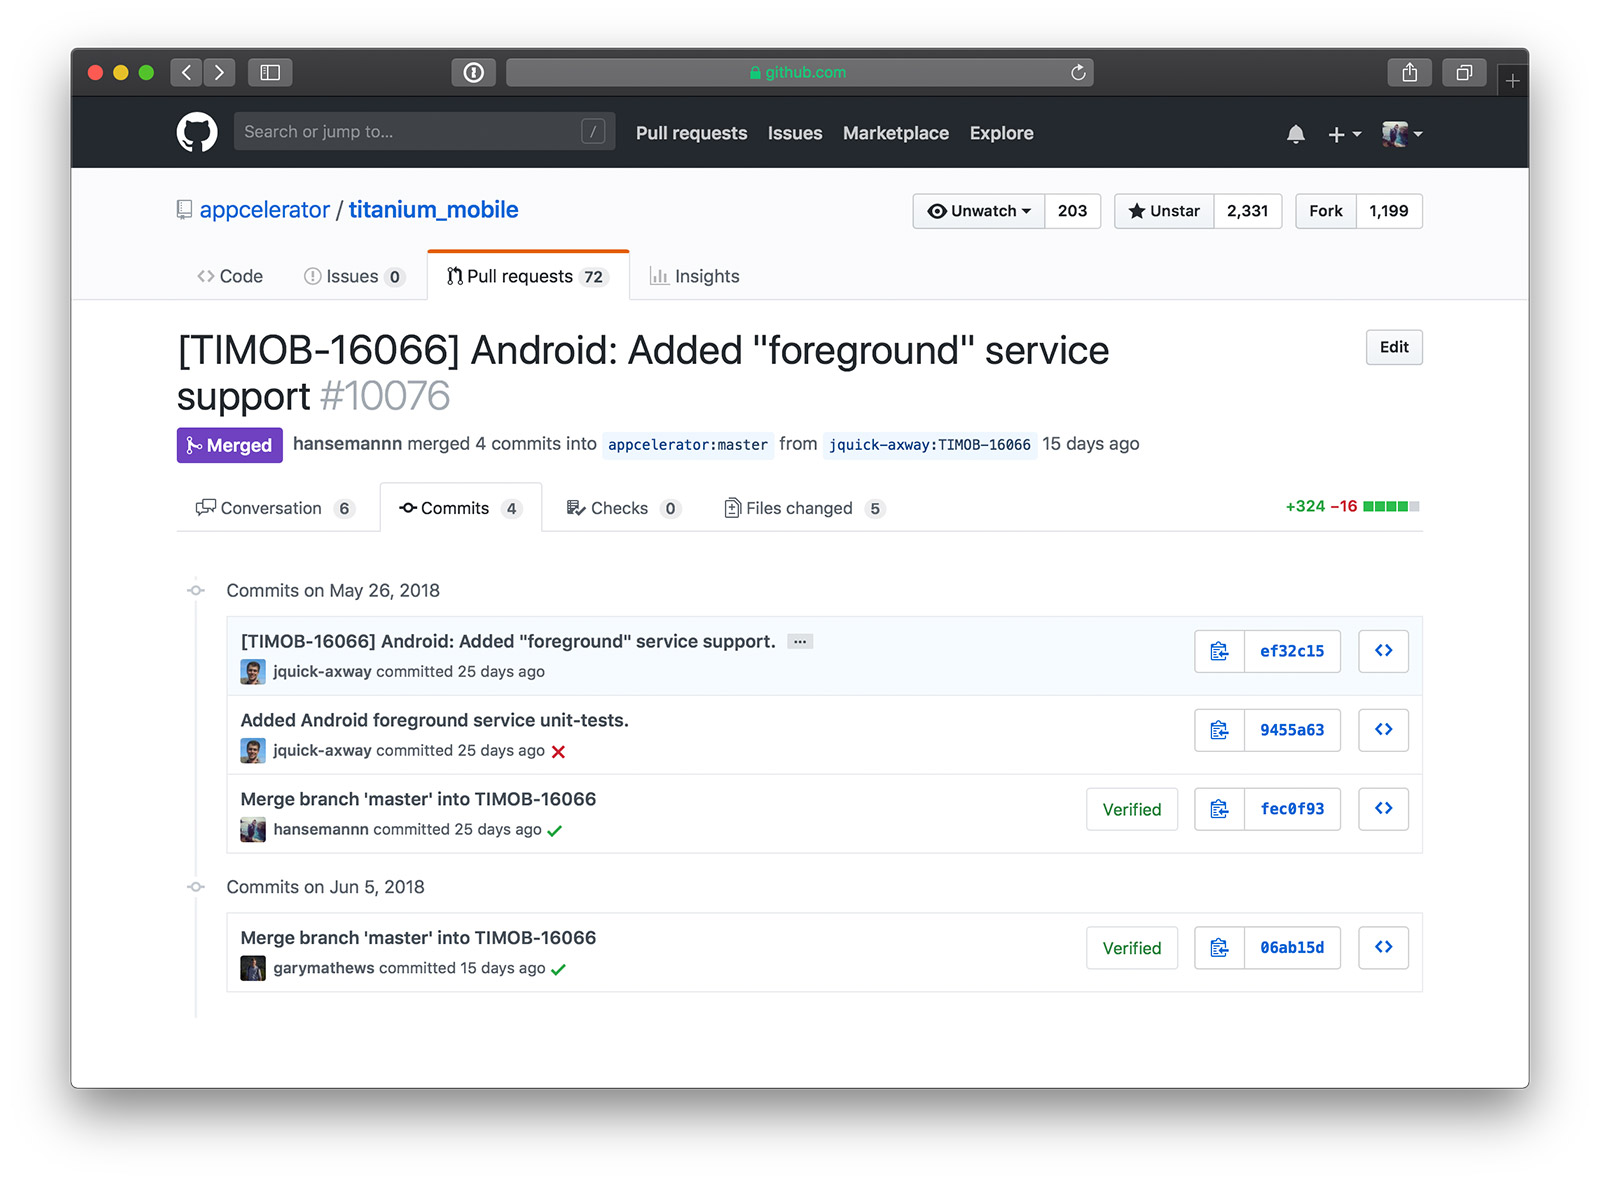Show passed status for garymathews' commit
The height and width of the screenshot is (1182, 1600).
click(x=559, y=969)
